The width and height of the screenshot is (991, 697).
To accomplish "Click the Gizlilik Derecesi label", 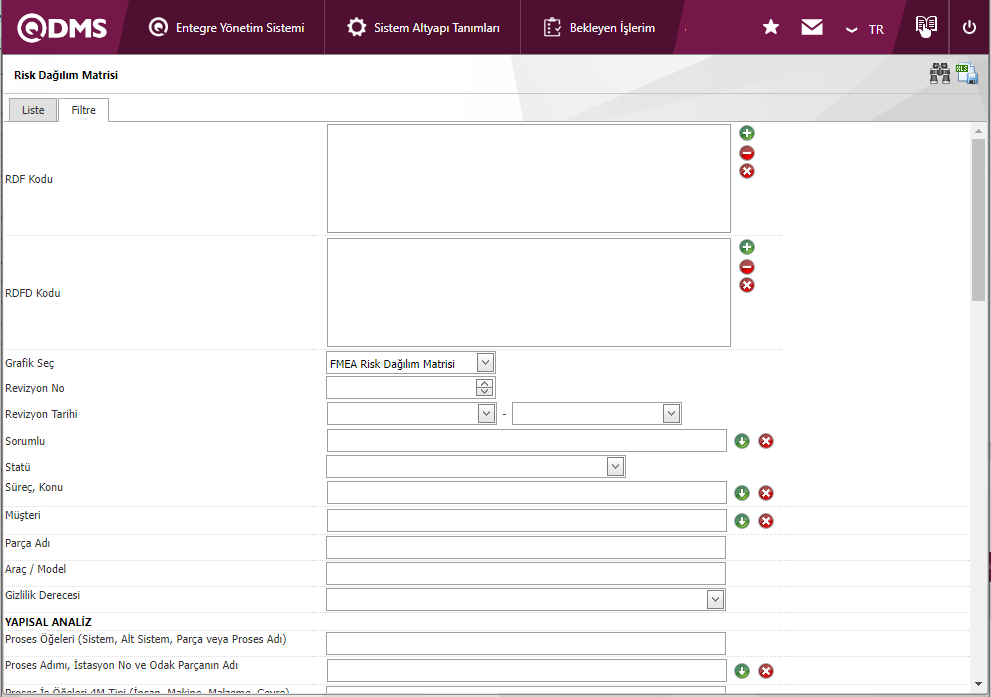I will [42, 595].
